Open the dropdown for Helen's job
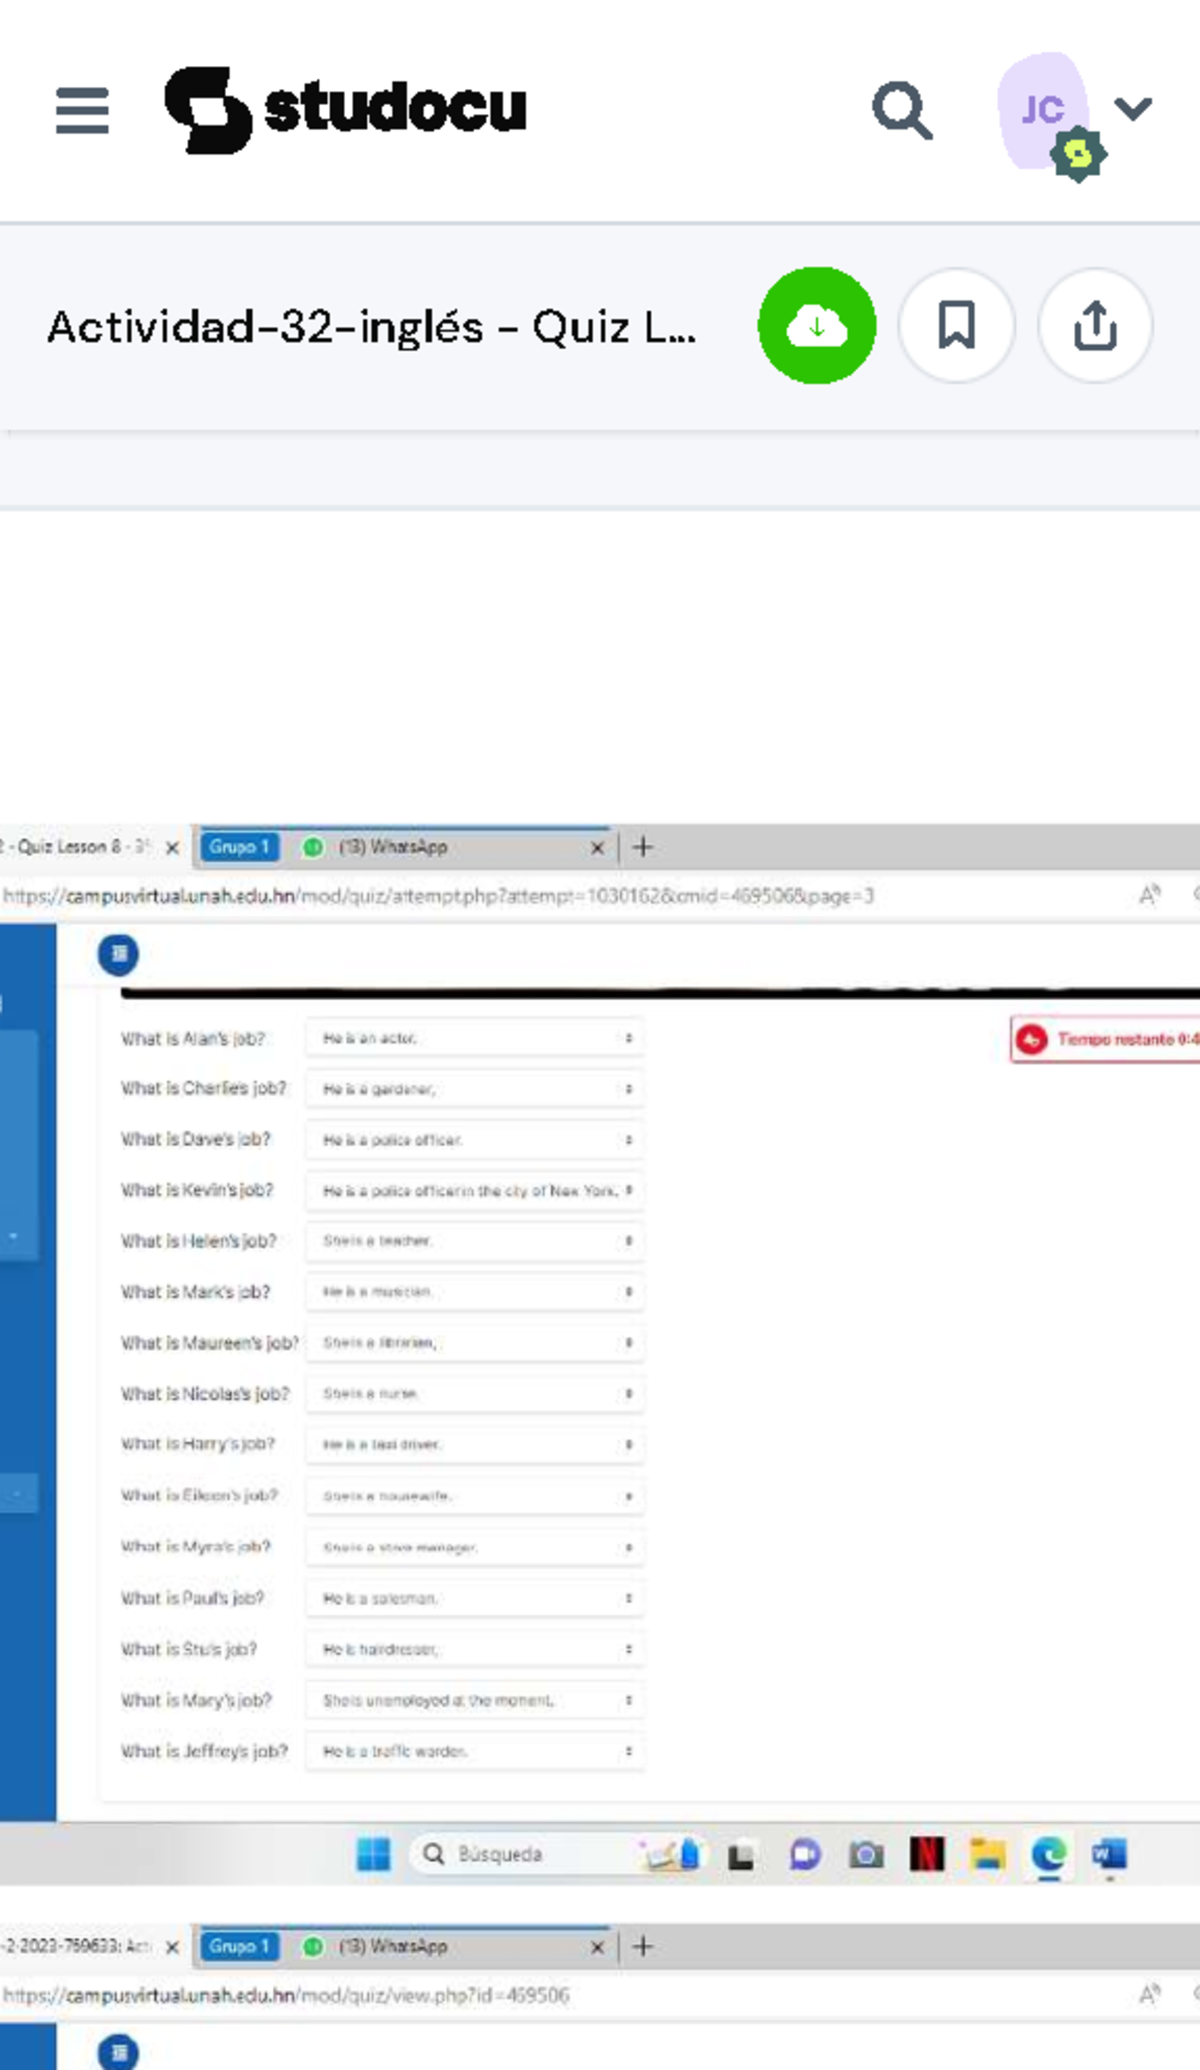Screen dimensions: 1200x2070 point(474,1241)
